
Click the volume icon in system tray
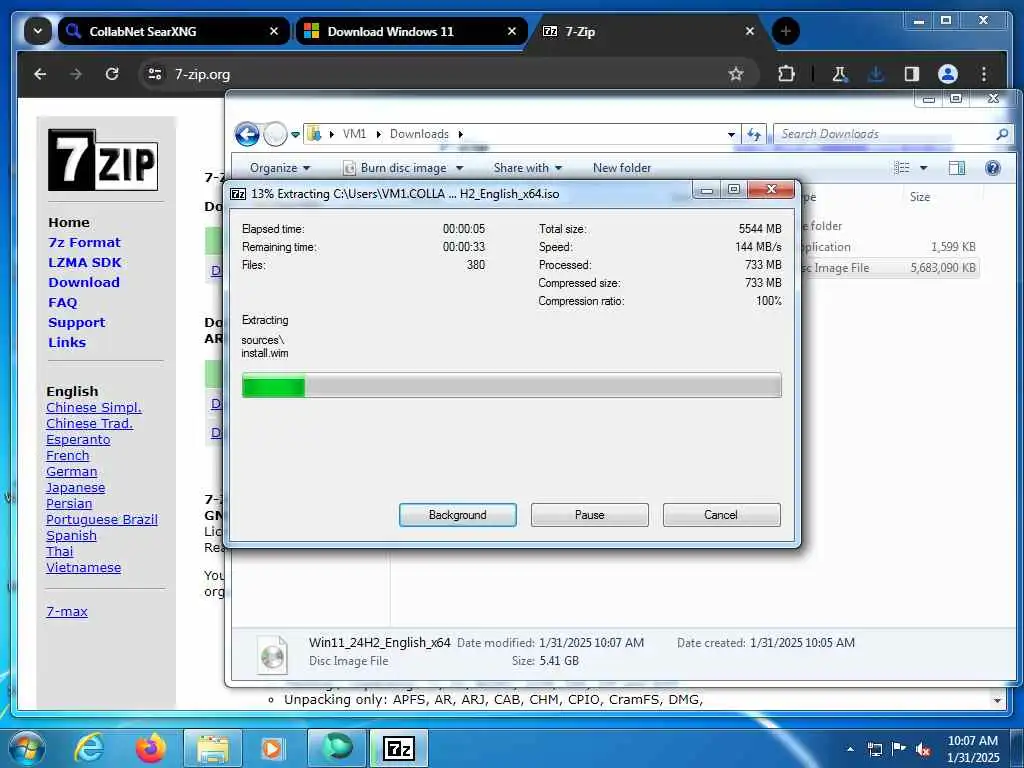click(x=923, y=750)
